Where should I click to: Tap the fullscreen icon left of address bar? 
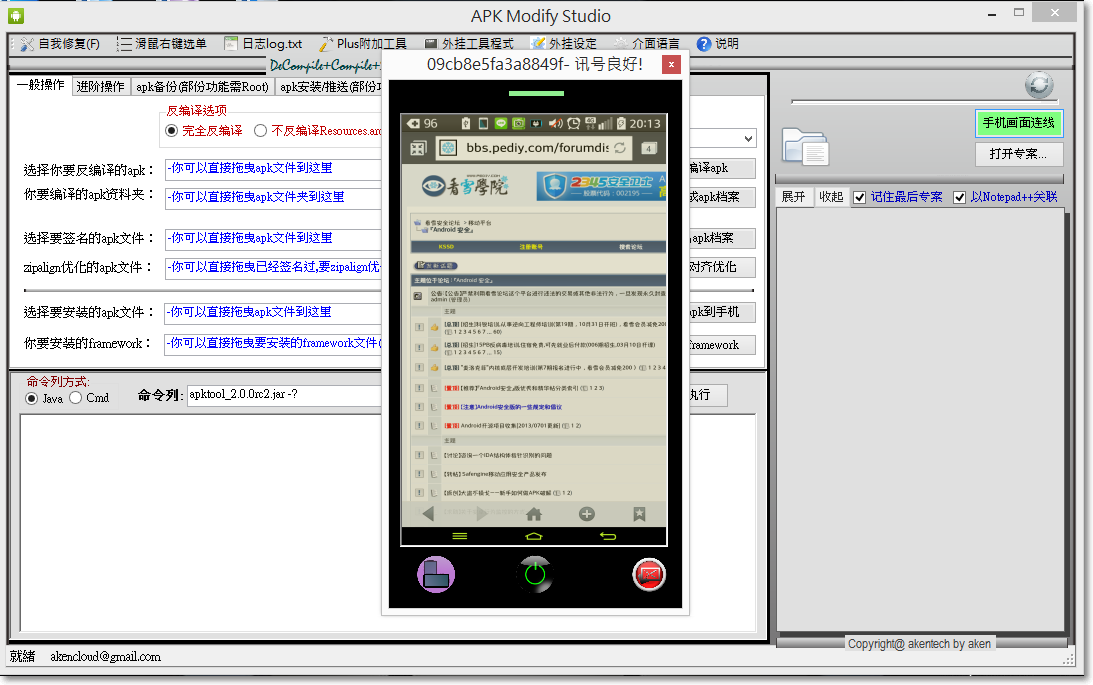pyautogui.click(x=418, y=148)
